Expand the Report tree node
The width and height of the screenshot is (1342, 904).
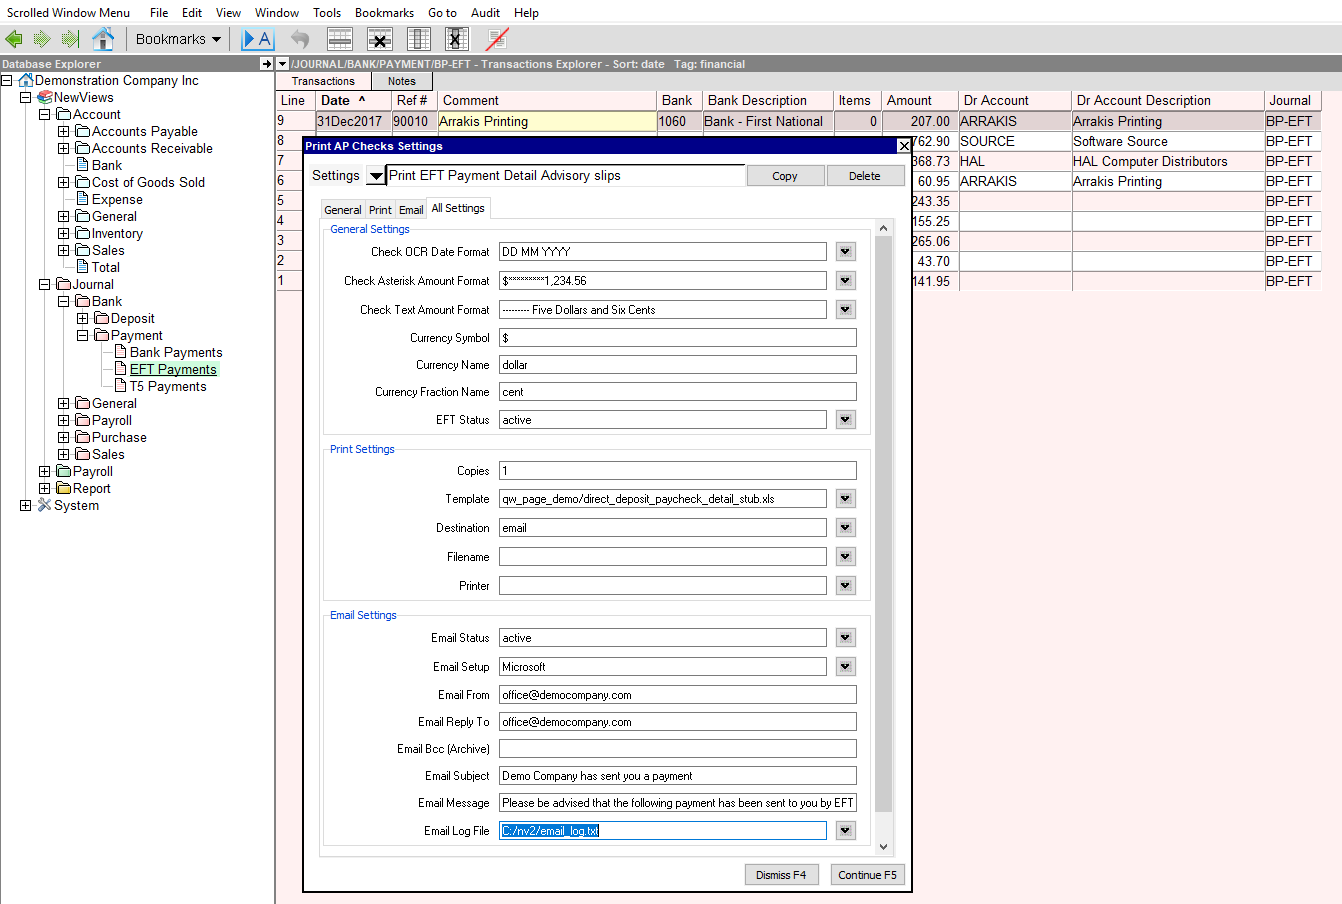45,489
